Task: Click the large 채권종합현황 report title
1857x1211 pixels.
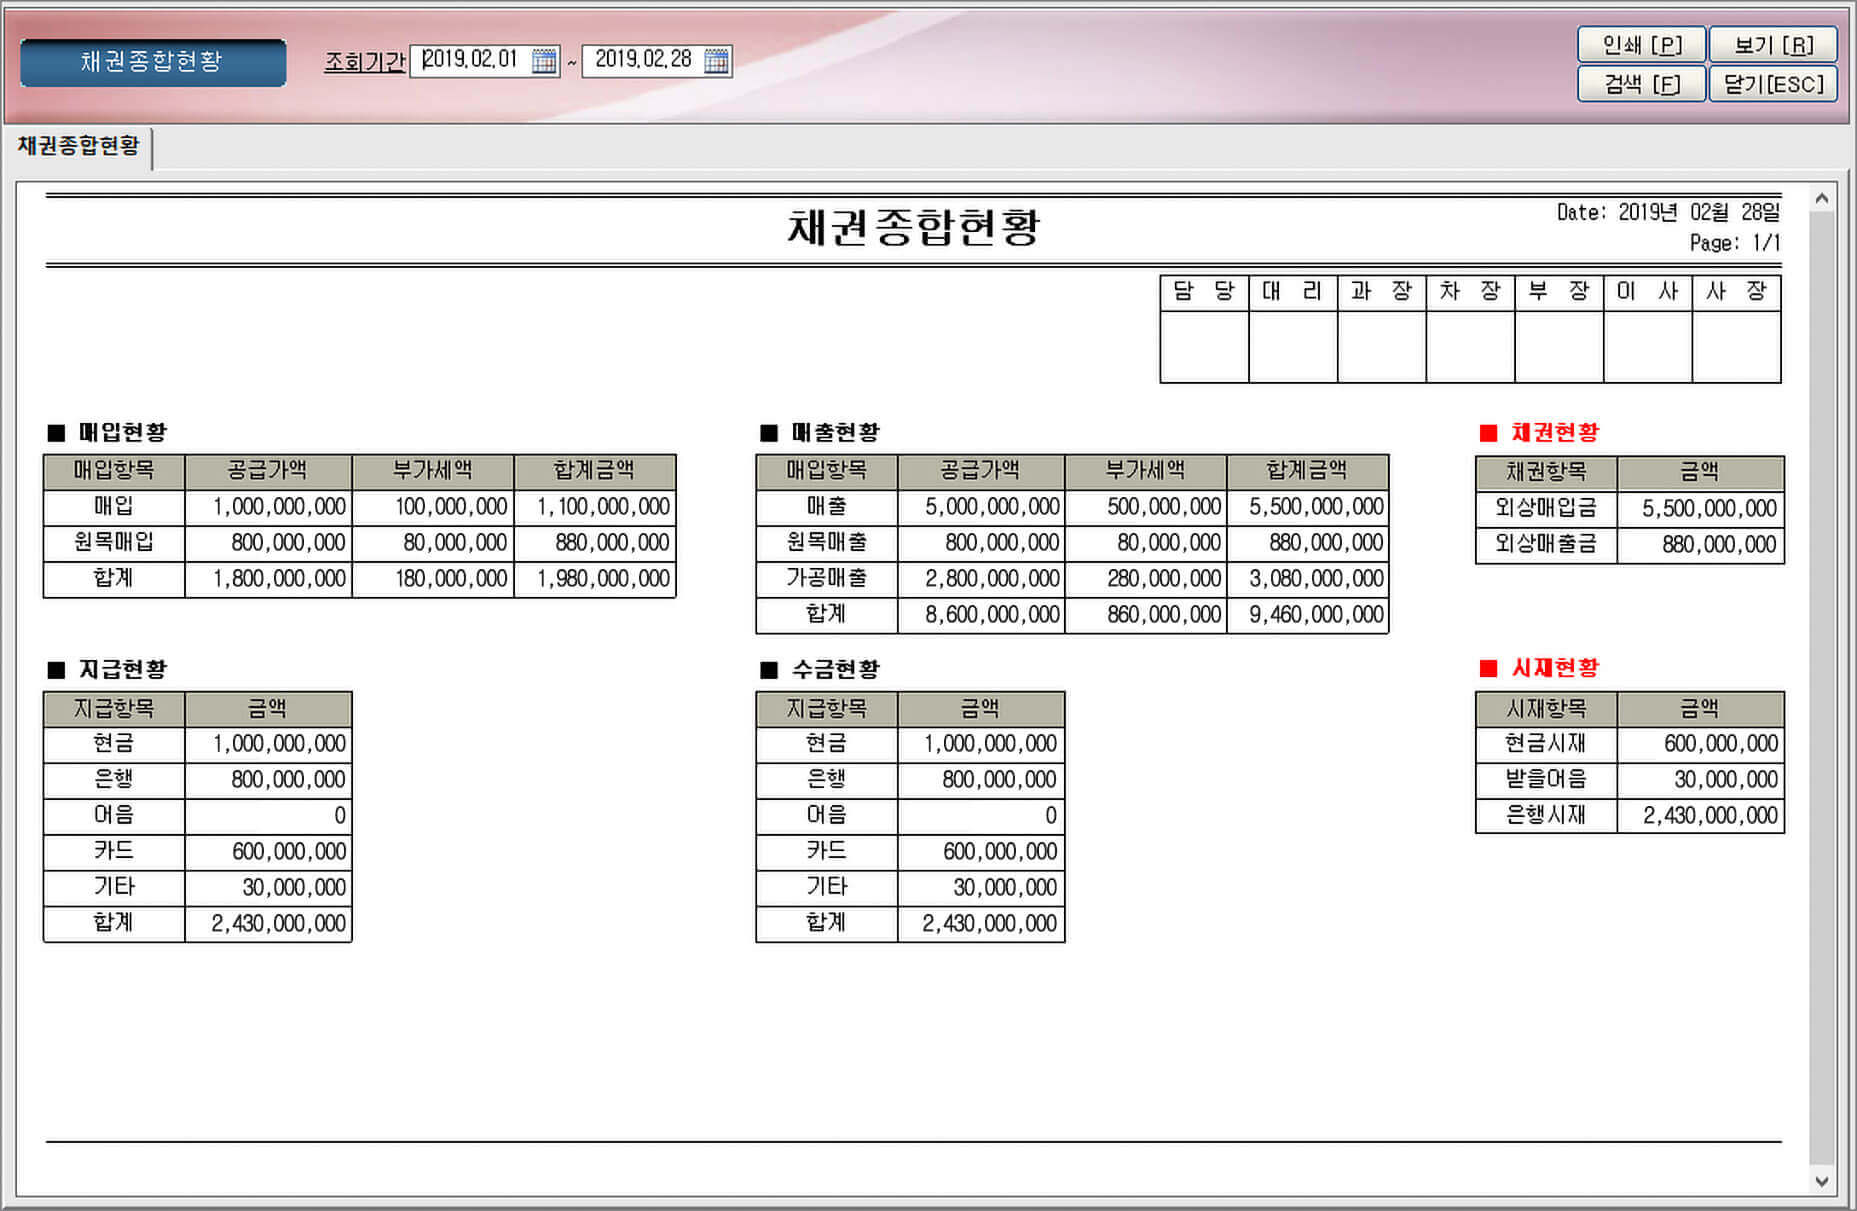Action: click(914, 228)
